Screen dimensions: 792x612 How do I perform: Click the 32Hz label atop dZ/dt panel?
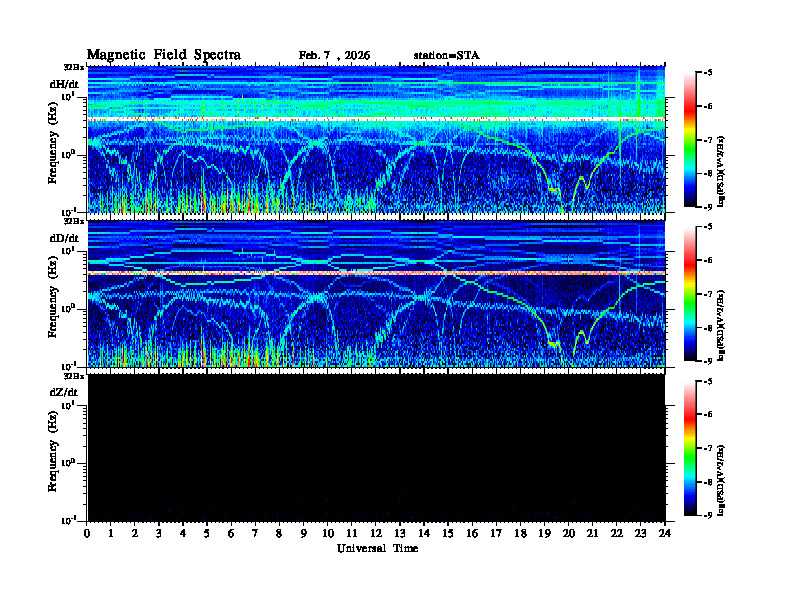click(x=74, y=376)
